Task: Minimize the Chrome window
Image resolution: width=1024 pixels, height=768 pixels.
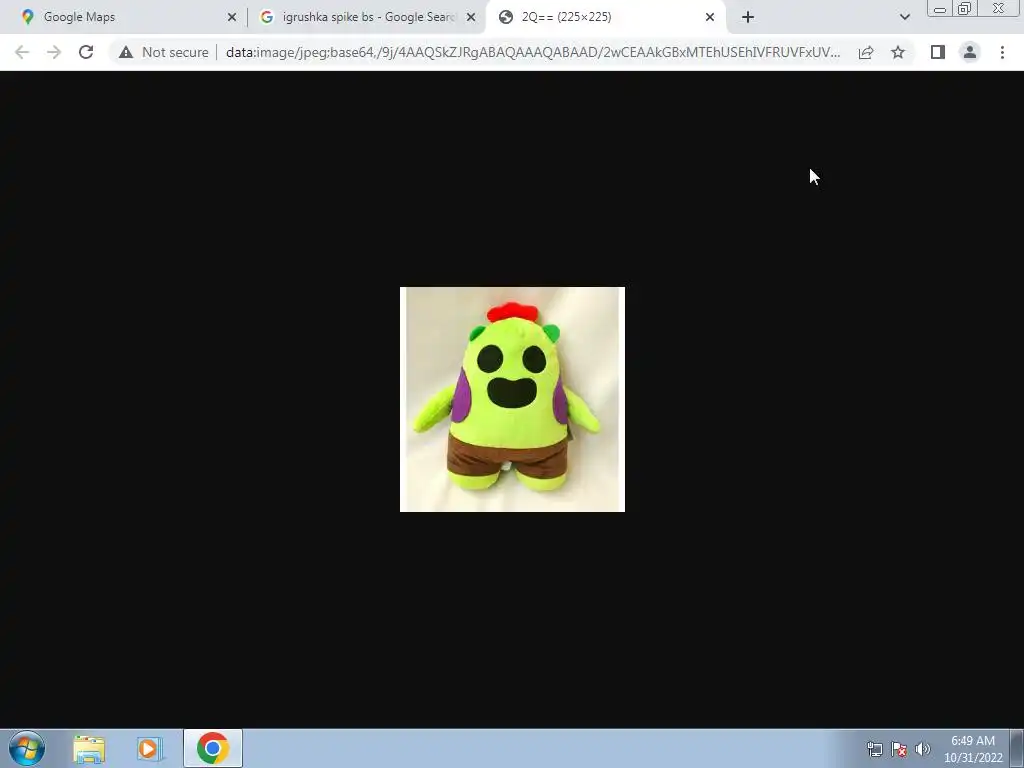Action: point(940,8)
